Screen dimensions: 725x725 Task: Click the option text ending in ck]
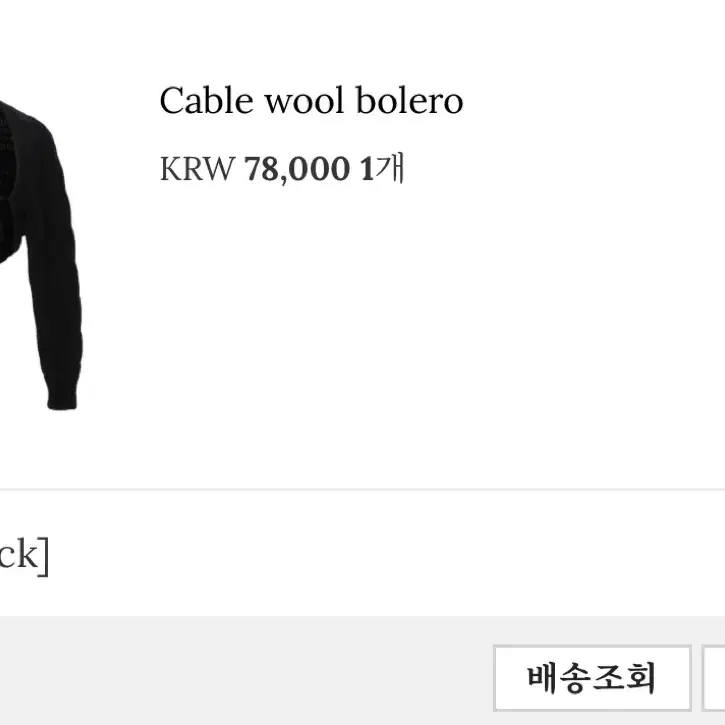coord(24,555)
